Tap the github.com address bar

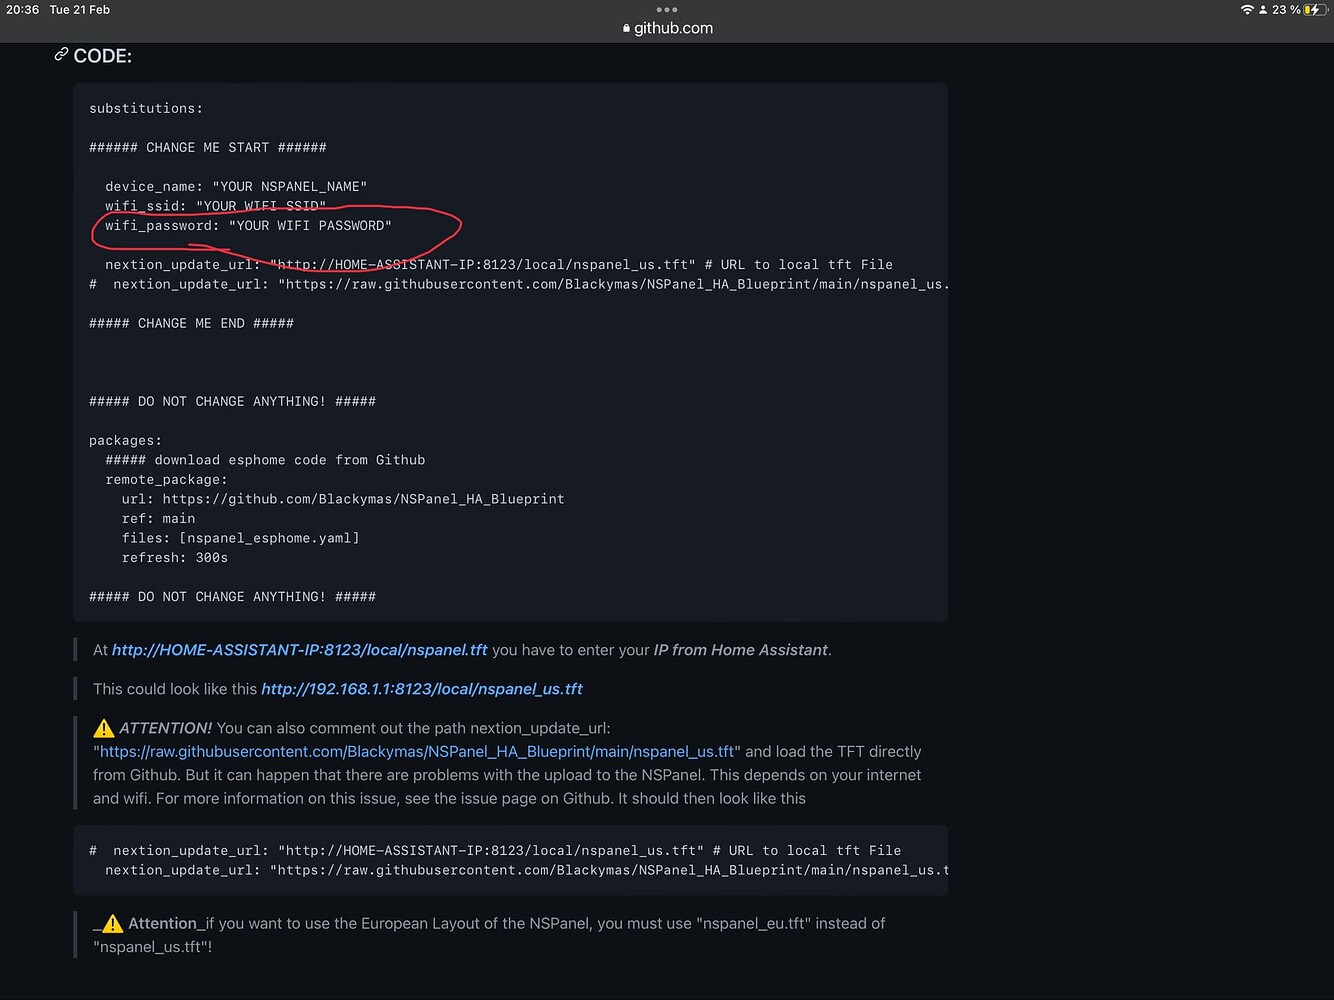click(x=673, y=28)
